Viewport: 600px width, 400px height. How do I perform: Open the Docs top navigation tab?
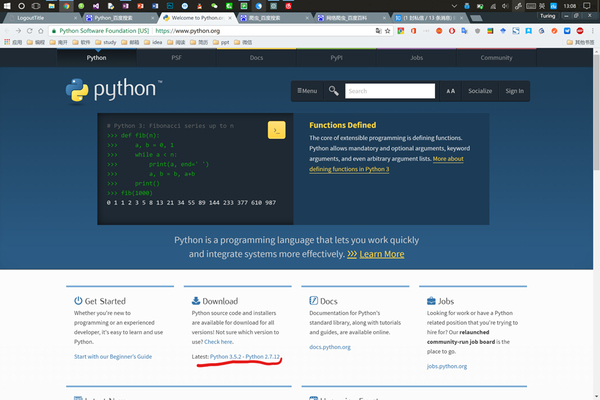[256, 58]
